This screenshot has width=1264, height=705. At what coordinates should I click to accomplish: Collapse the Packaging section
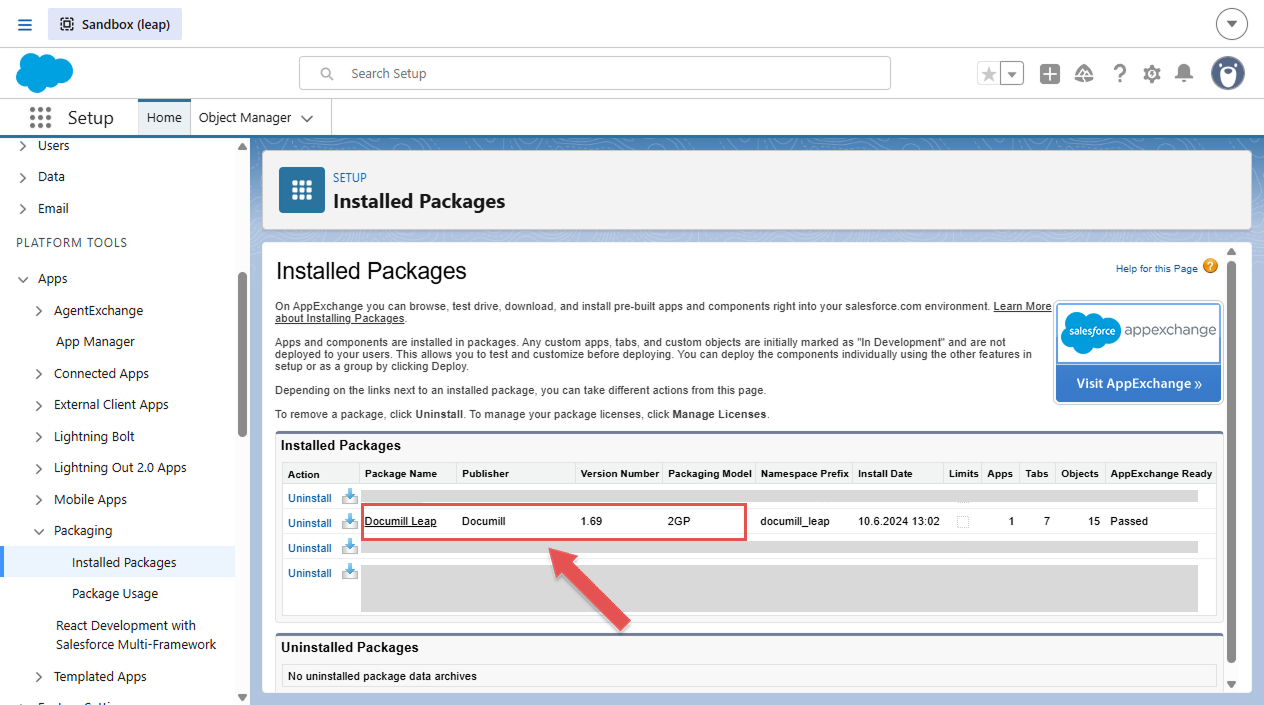point(39,531)
